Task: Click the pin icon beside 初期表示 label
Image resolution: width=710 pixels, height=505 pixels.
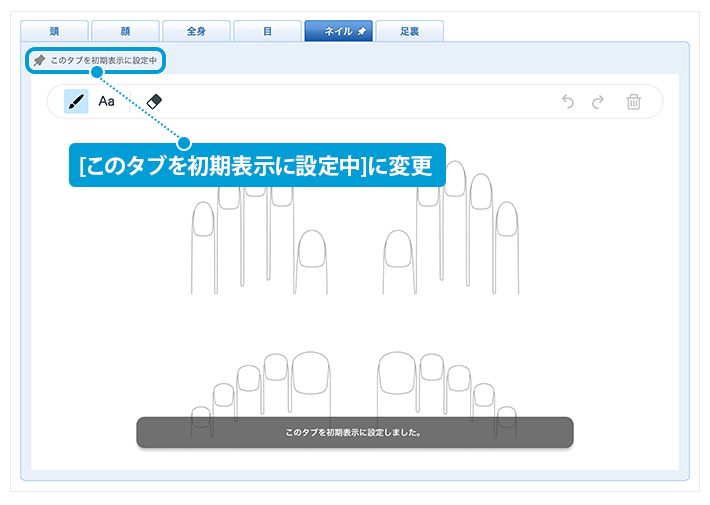Action: tap(39, 61)
